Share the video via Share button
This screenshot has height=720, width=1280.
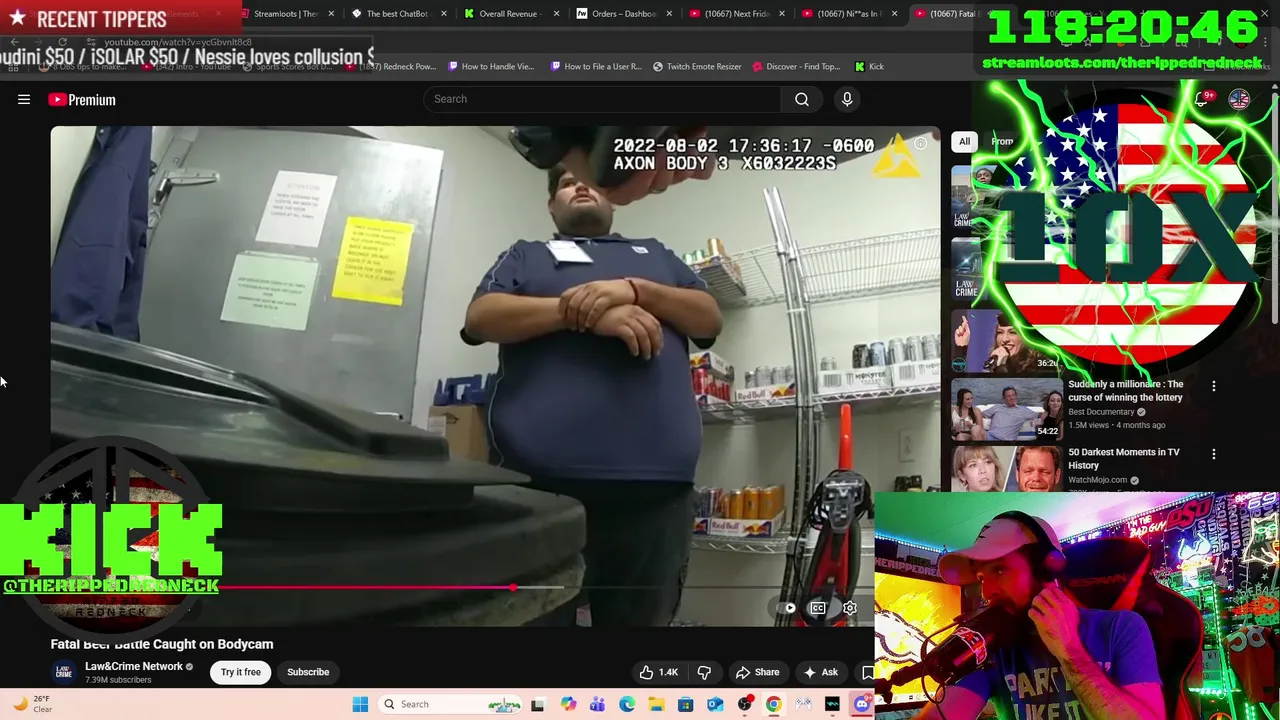[757, 672]
